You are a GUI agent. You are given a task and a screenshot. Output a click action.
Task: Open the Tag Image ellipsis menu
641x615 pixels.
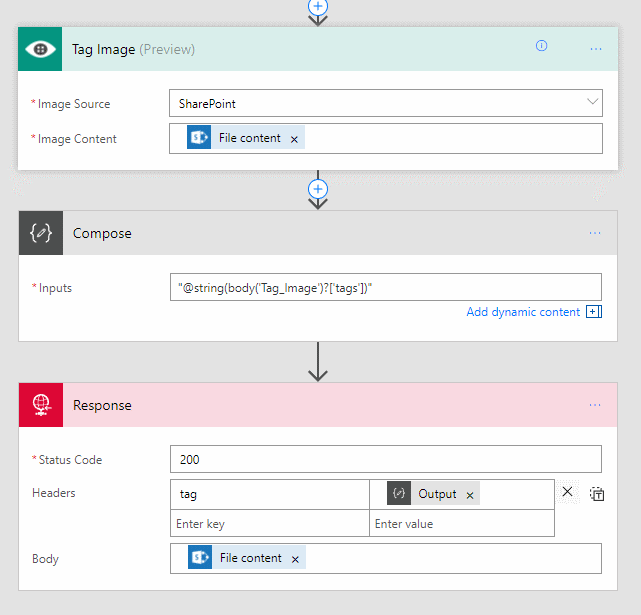click(x=596, y=48)
